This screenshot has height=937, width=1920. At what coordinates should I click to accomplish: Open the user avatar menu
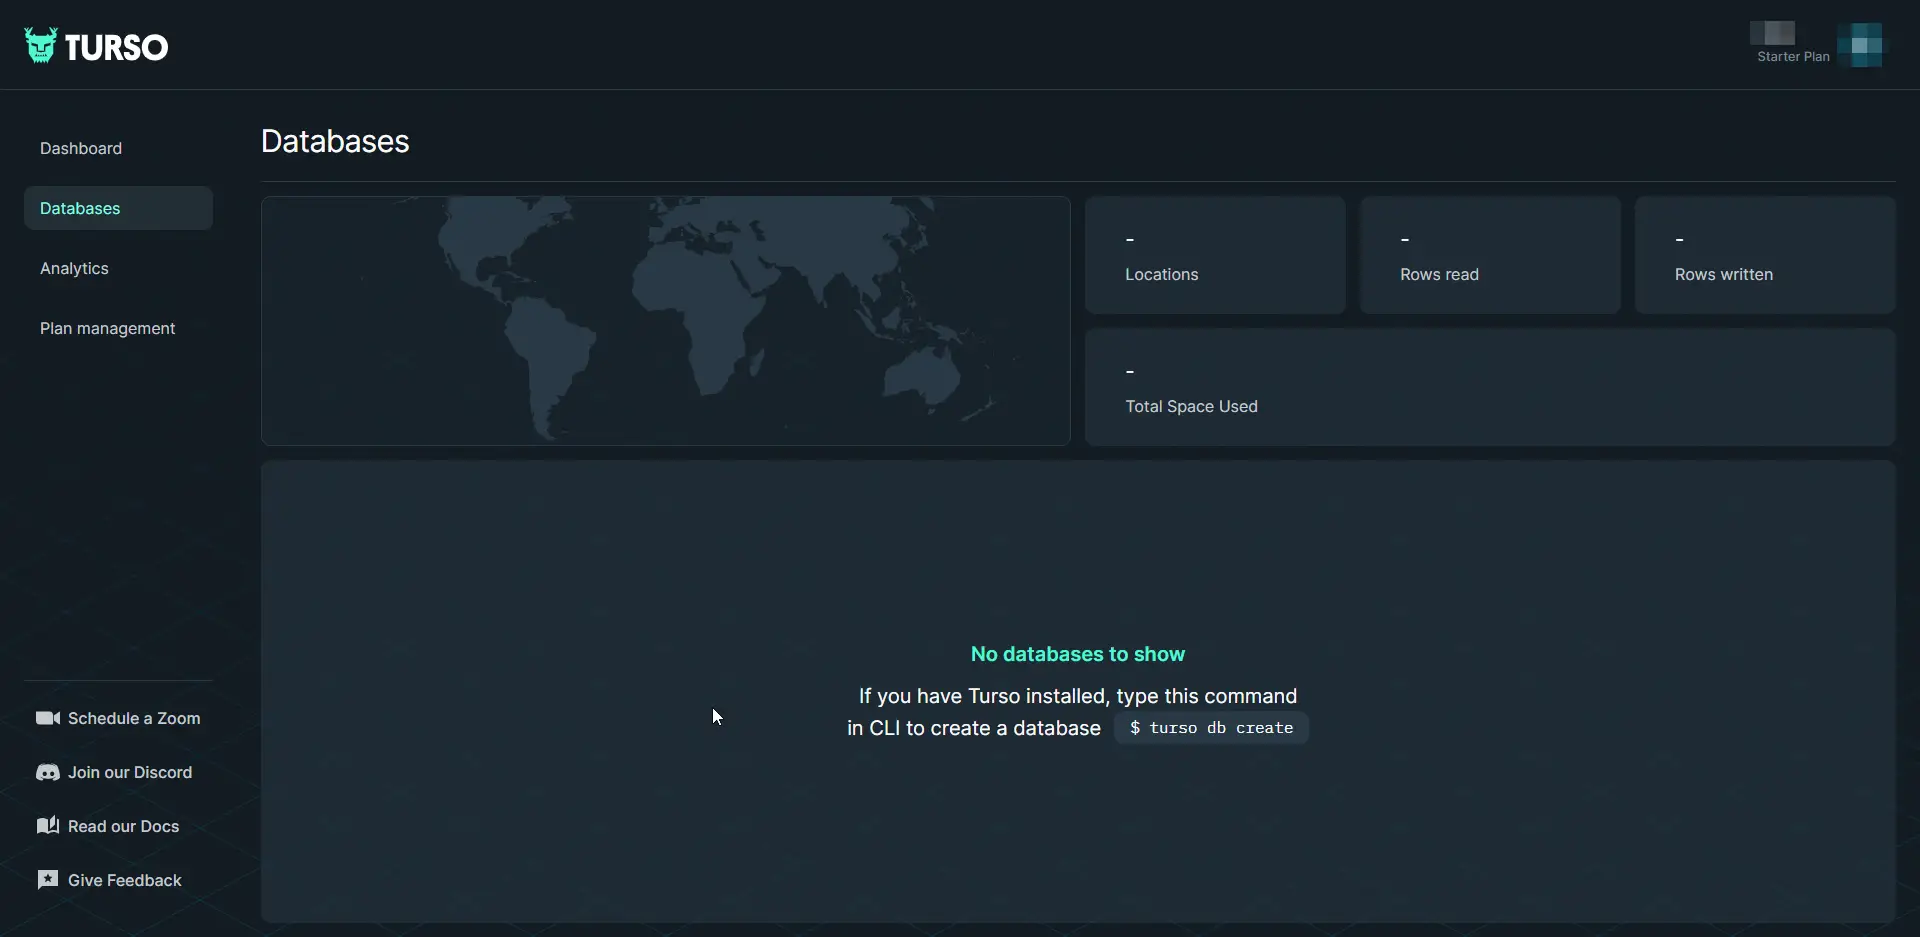point(1860,45)
